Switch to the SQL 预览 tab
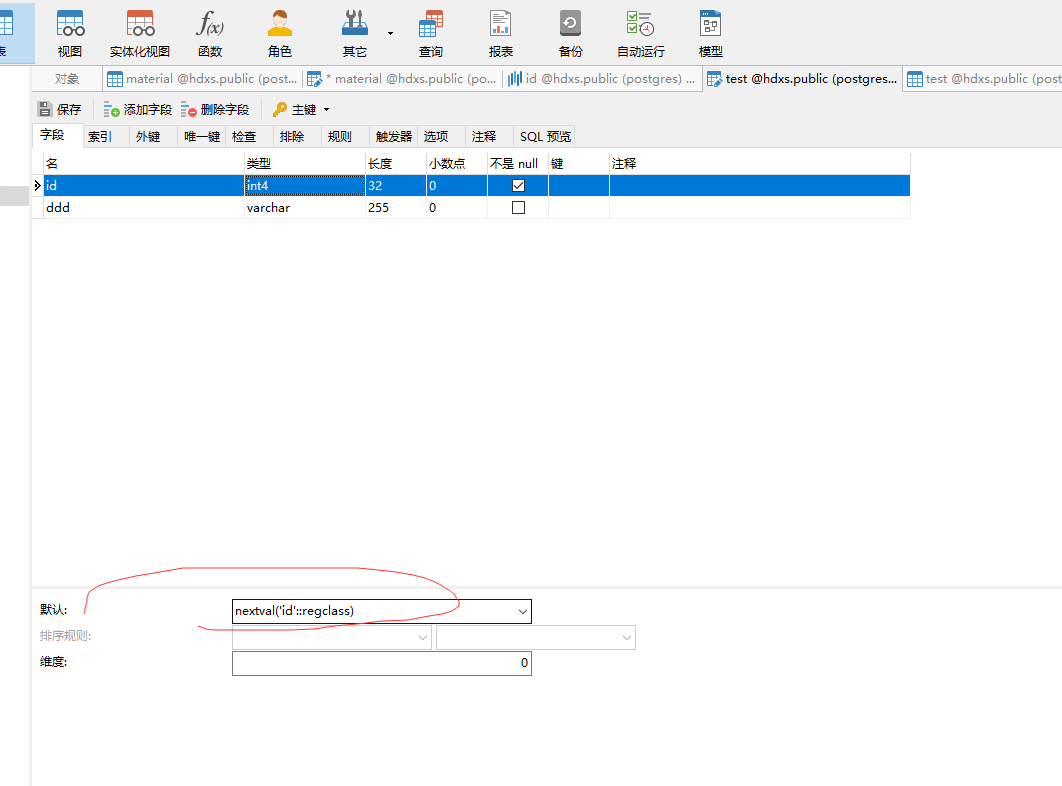This screenshot has height=786, width=1062. 545,137
